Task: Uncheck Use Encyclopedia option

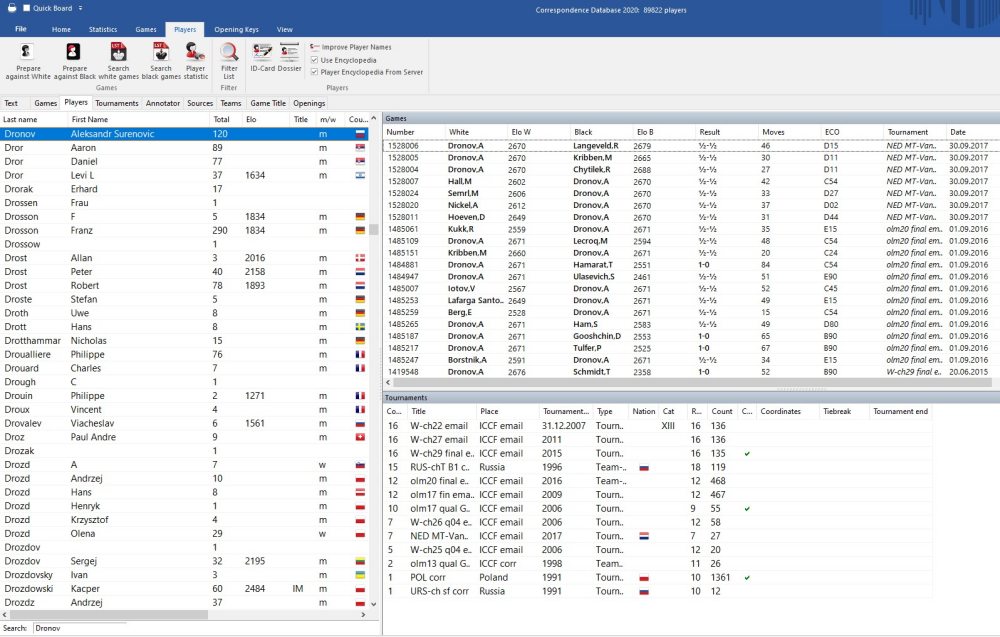Action: pos(314,60)
